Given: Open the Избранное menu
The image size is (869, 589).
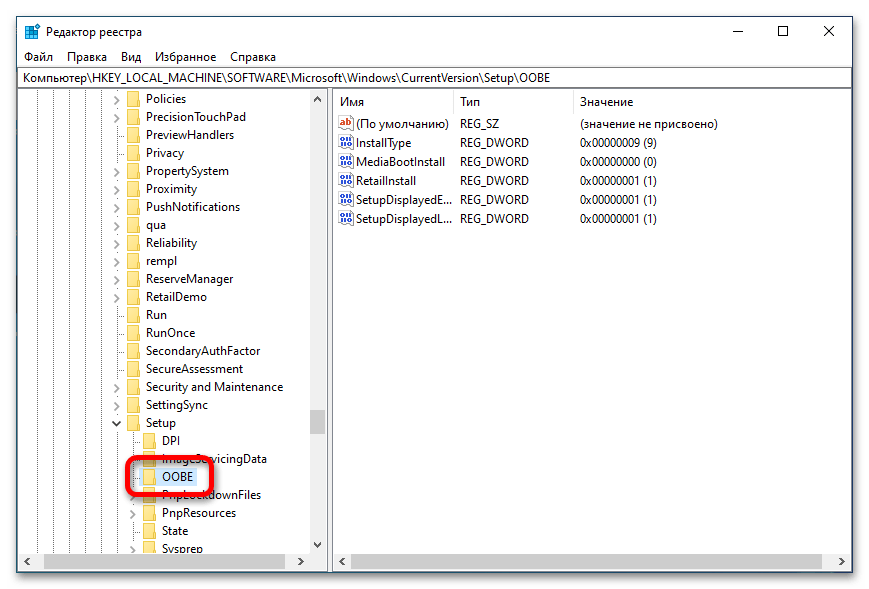Looking at the screenshot, I should [185, 57].
